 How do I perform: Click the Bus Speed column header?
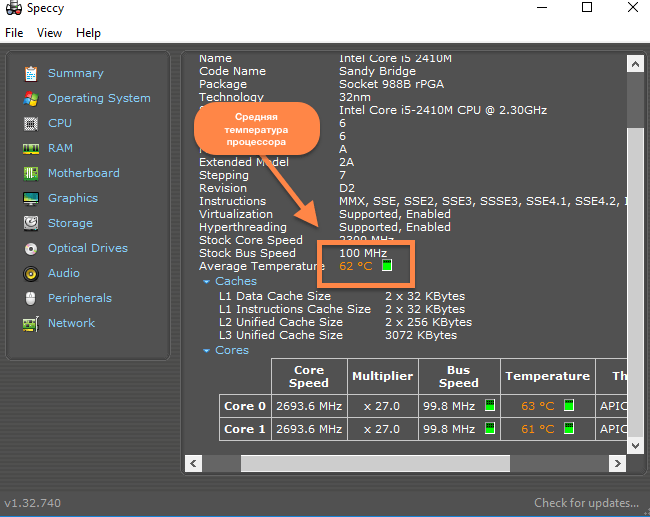[x=459, y=376]
